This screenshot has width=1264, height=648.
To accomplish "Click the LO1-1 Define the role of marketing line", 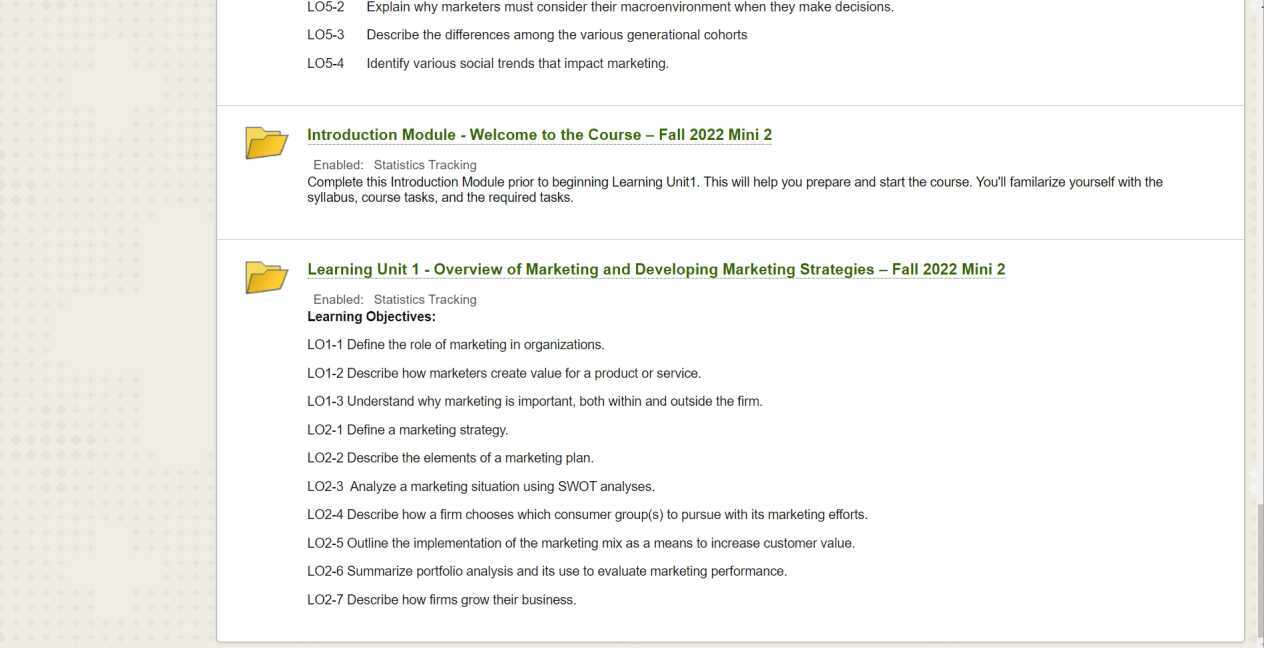I will (x=456, y=345).
